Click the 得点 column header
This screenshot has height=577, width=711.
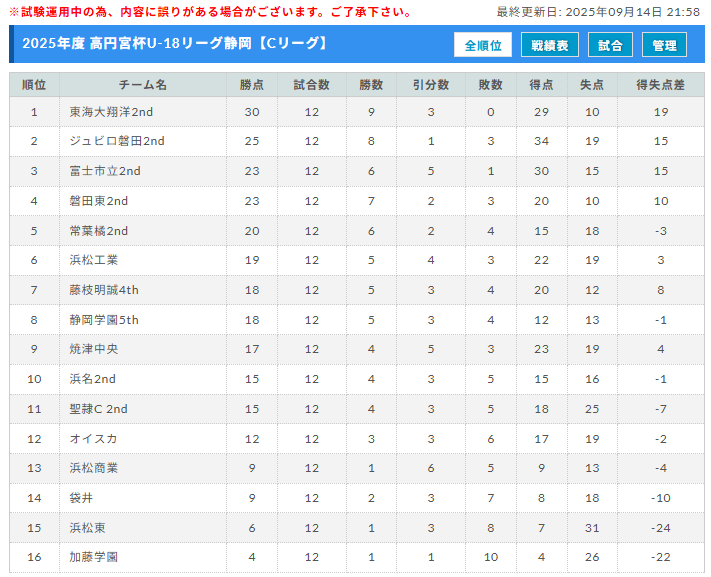coord(541,85)
